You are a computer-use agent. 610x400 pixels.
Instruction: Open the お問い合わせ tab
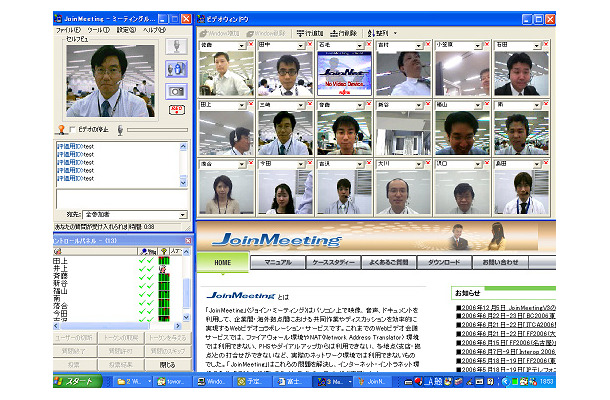point(500,263)
